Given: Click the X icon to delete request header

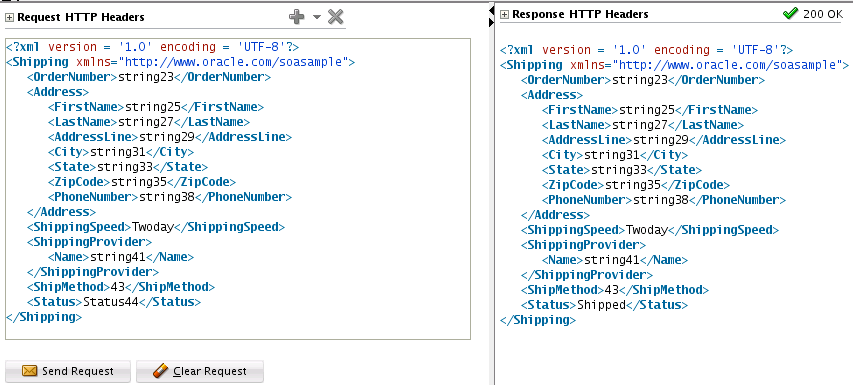Looking at the screenshot, I should pos(336,17).
